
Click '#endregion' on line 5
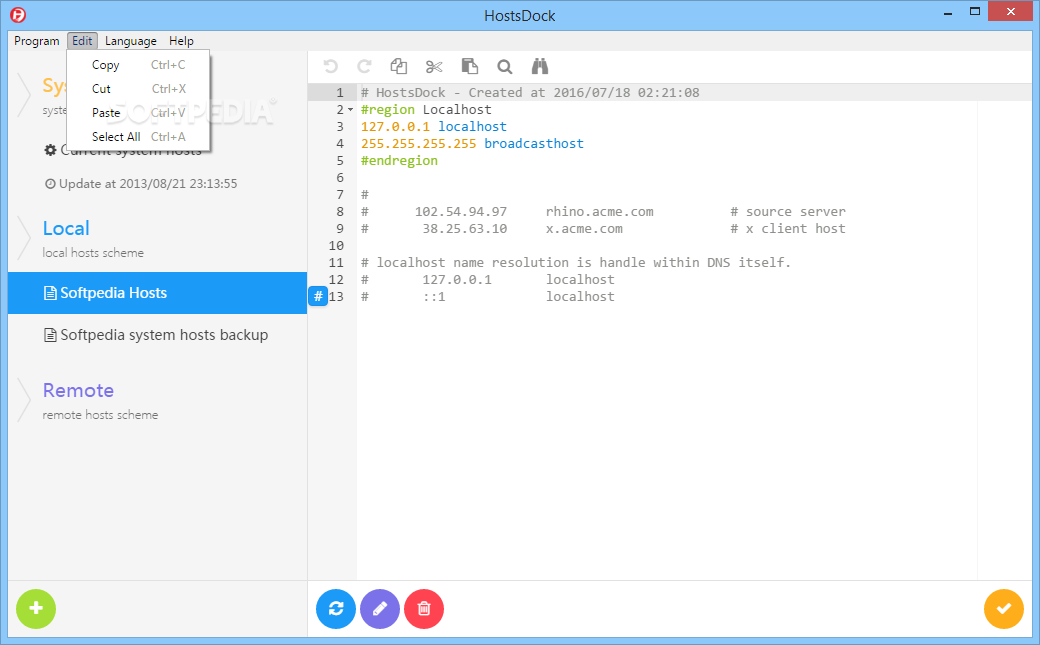point(399,161)
